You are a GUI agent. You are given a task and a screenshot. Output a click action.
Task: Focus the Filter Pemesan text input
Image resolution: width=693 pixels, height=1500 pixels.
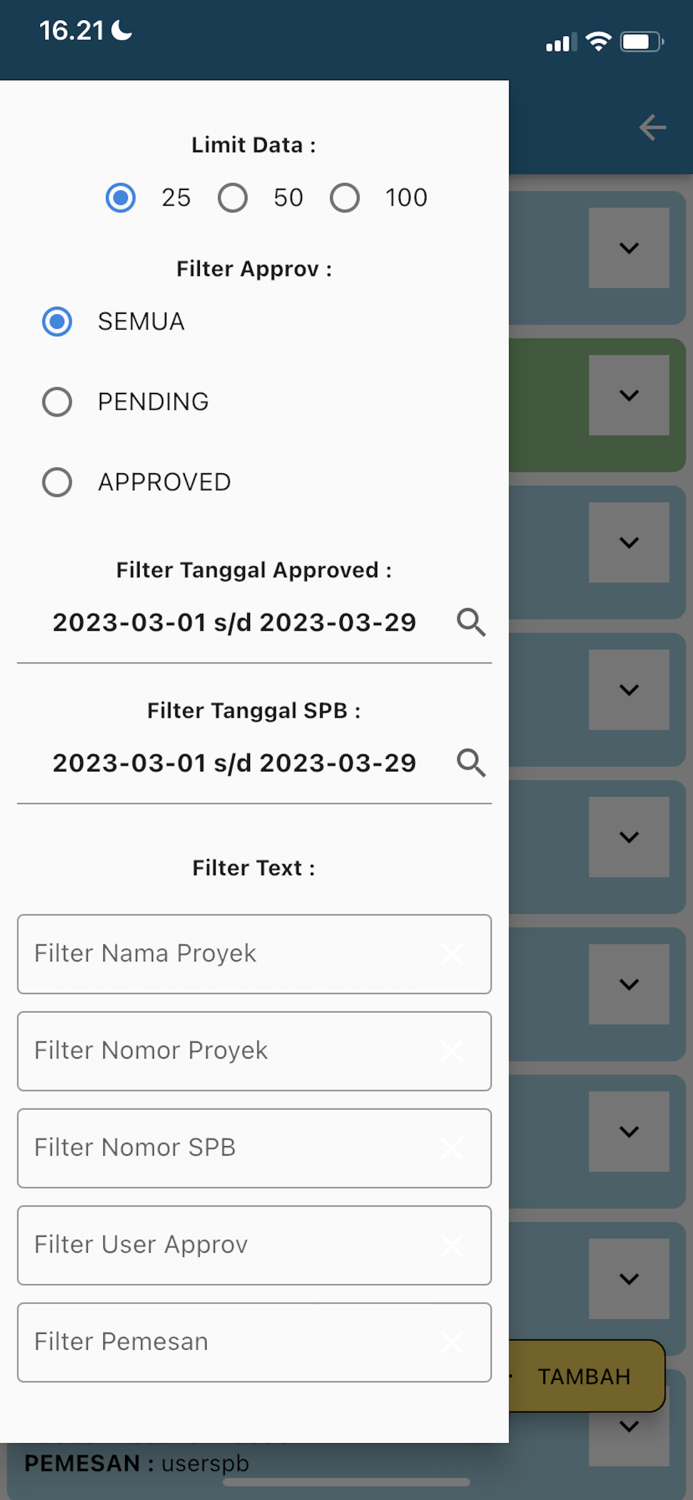pyautogui.click(x=225, y=1342)
